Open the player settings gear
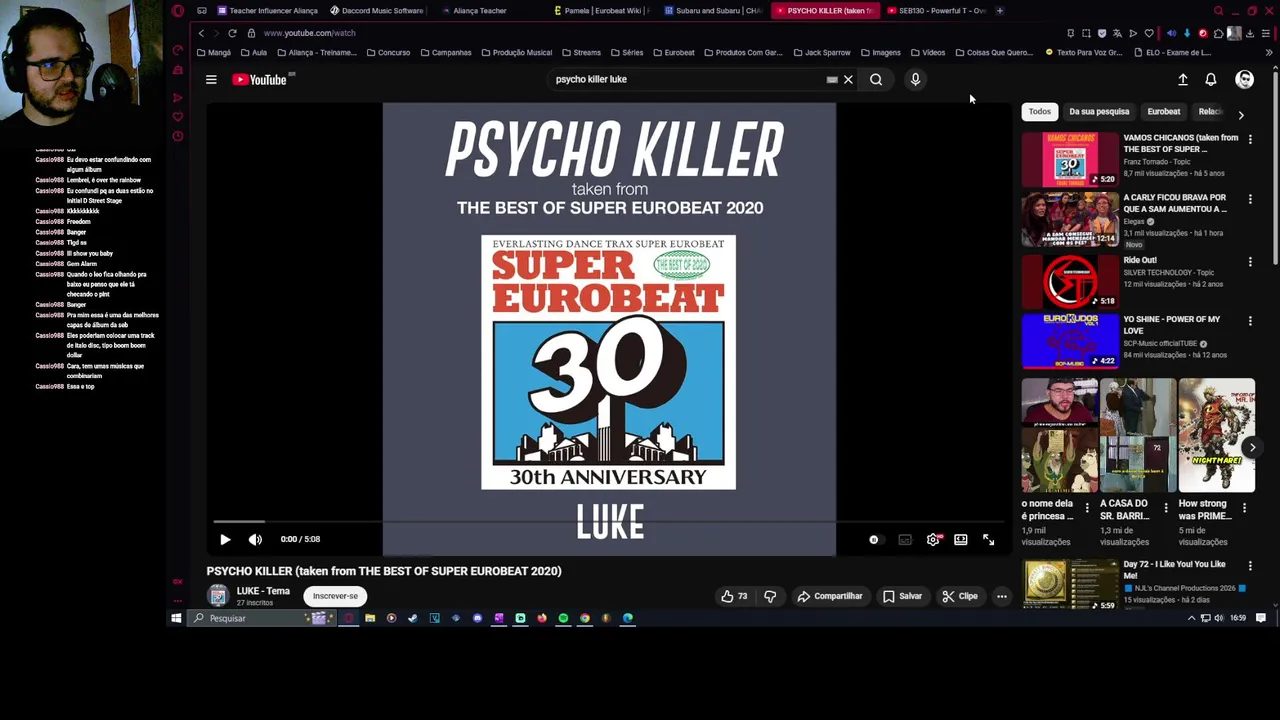This screenshot has width=1280, height=720. click(933, 540)
